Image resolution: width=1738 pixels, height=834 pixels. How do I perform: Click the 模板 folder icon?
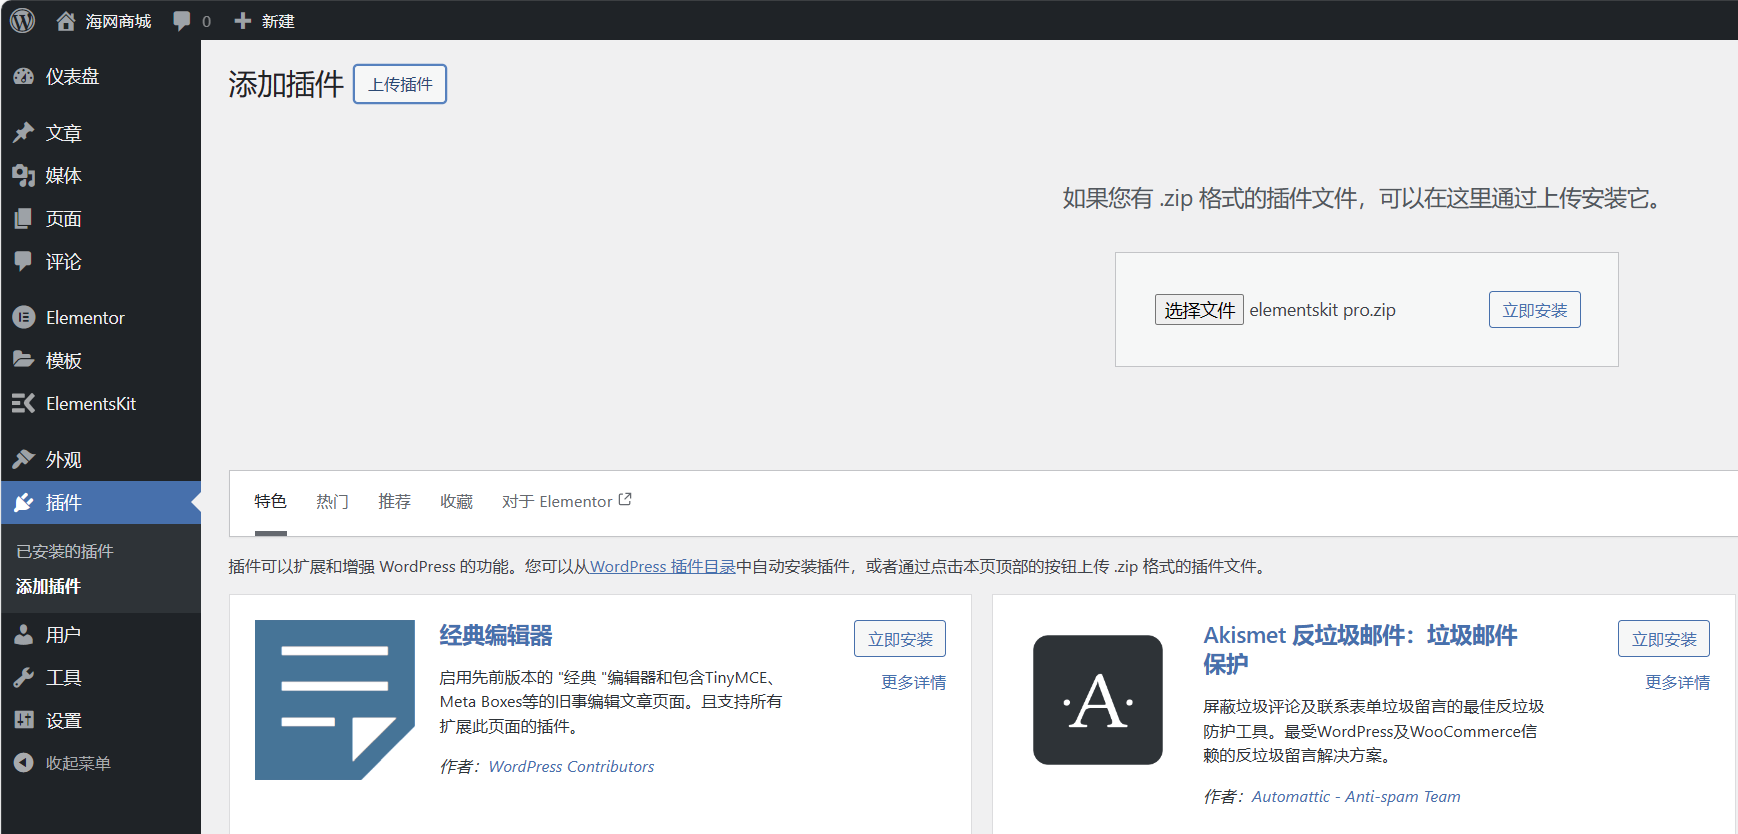(x=24, y=360)
